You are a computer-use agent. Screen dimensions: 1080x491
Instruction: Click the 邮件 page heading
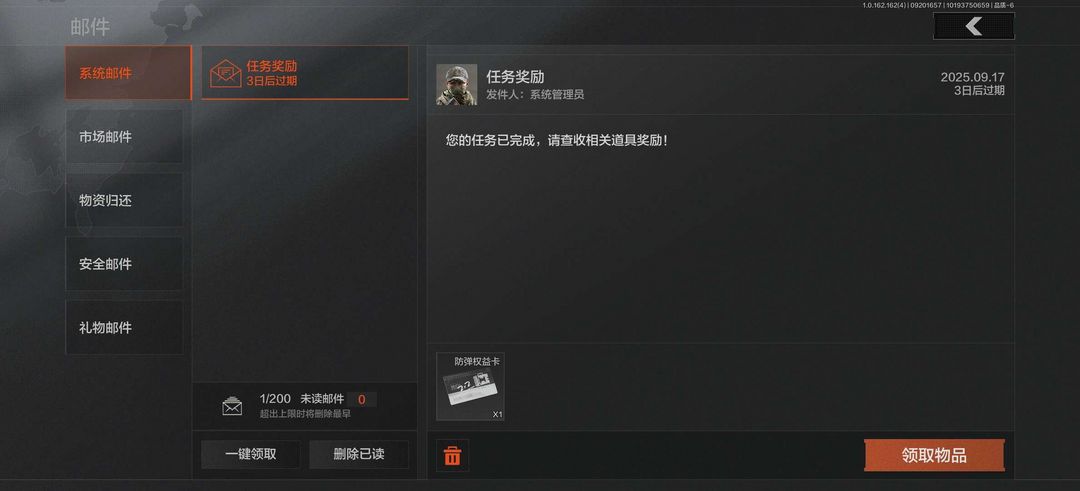90,28
